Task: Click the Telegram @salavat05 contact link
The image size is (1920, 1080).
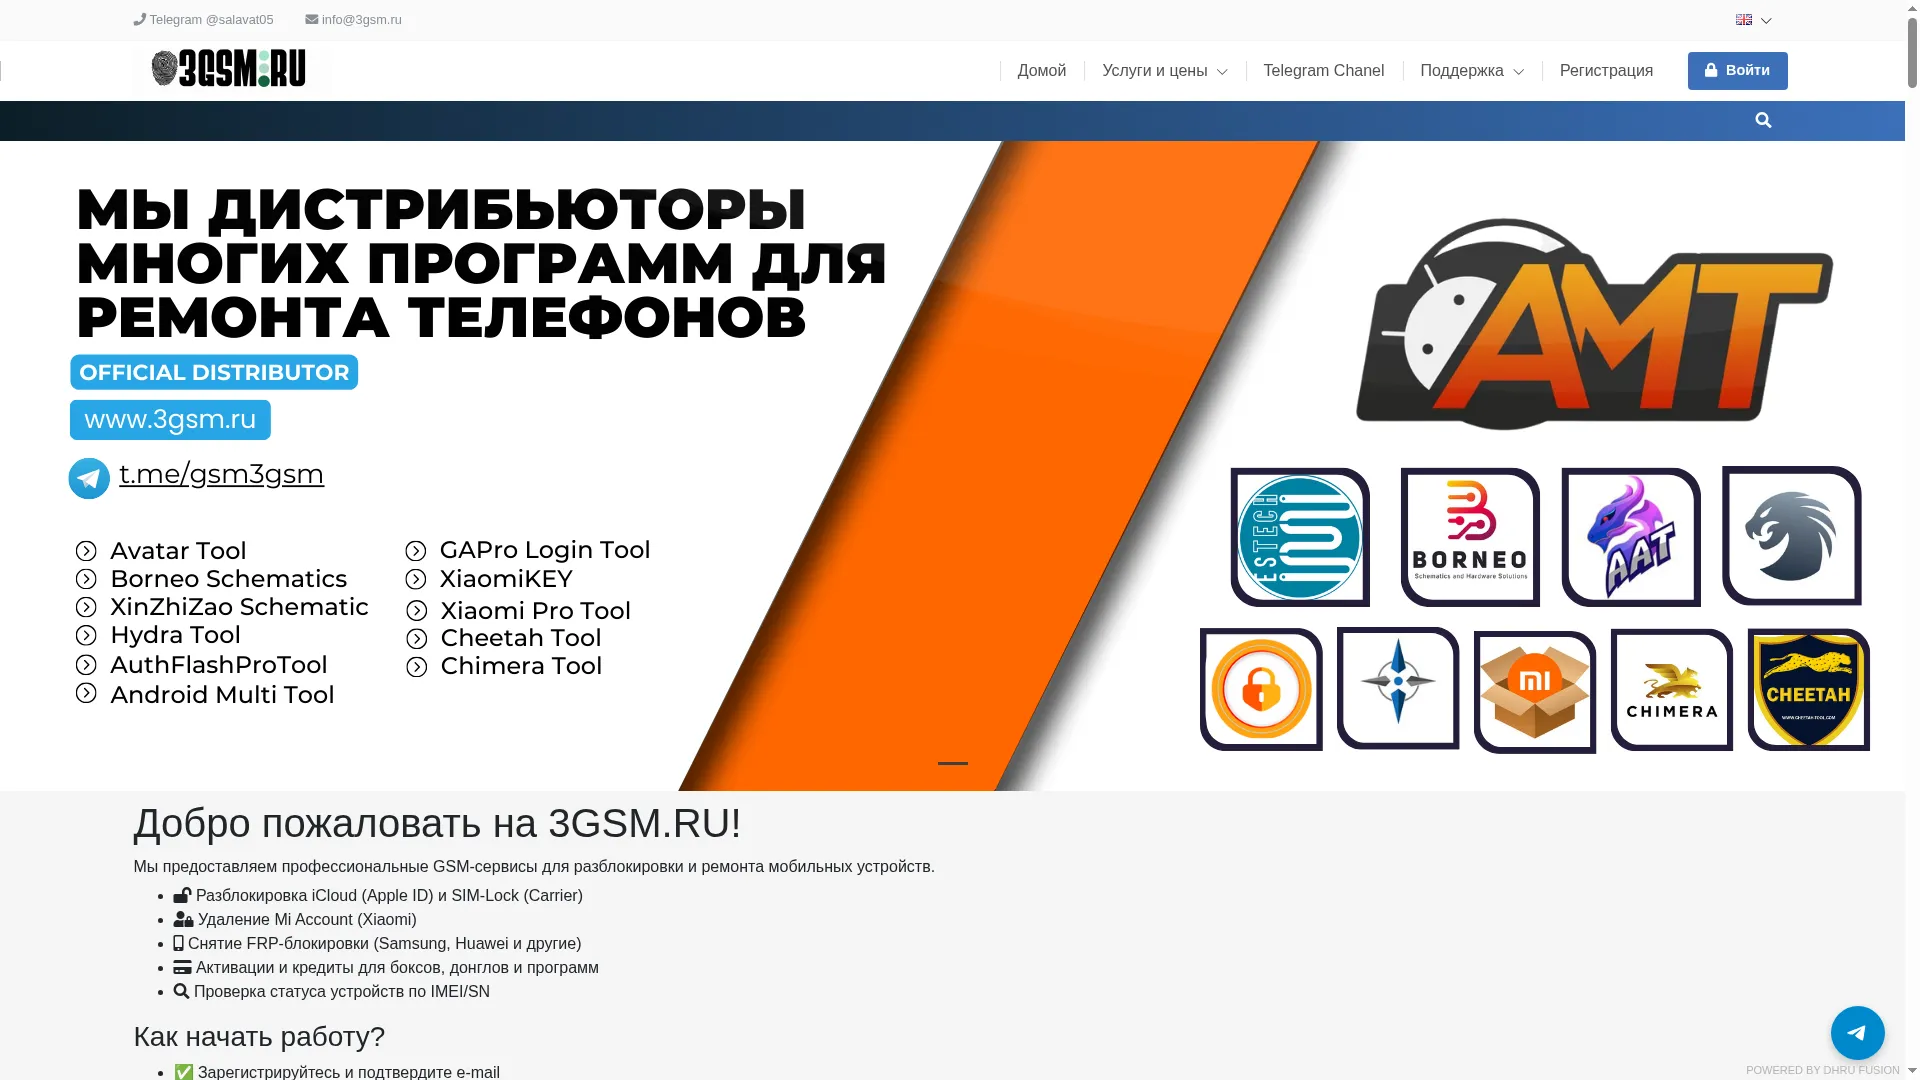Action: click(203, 20)
